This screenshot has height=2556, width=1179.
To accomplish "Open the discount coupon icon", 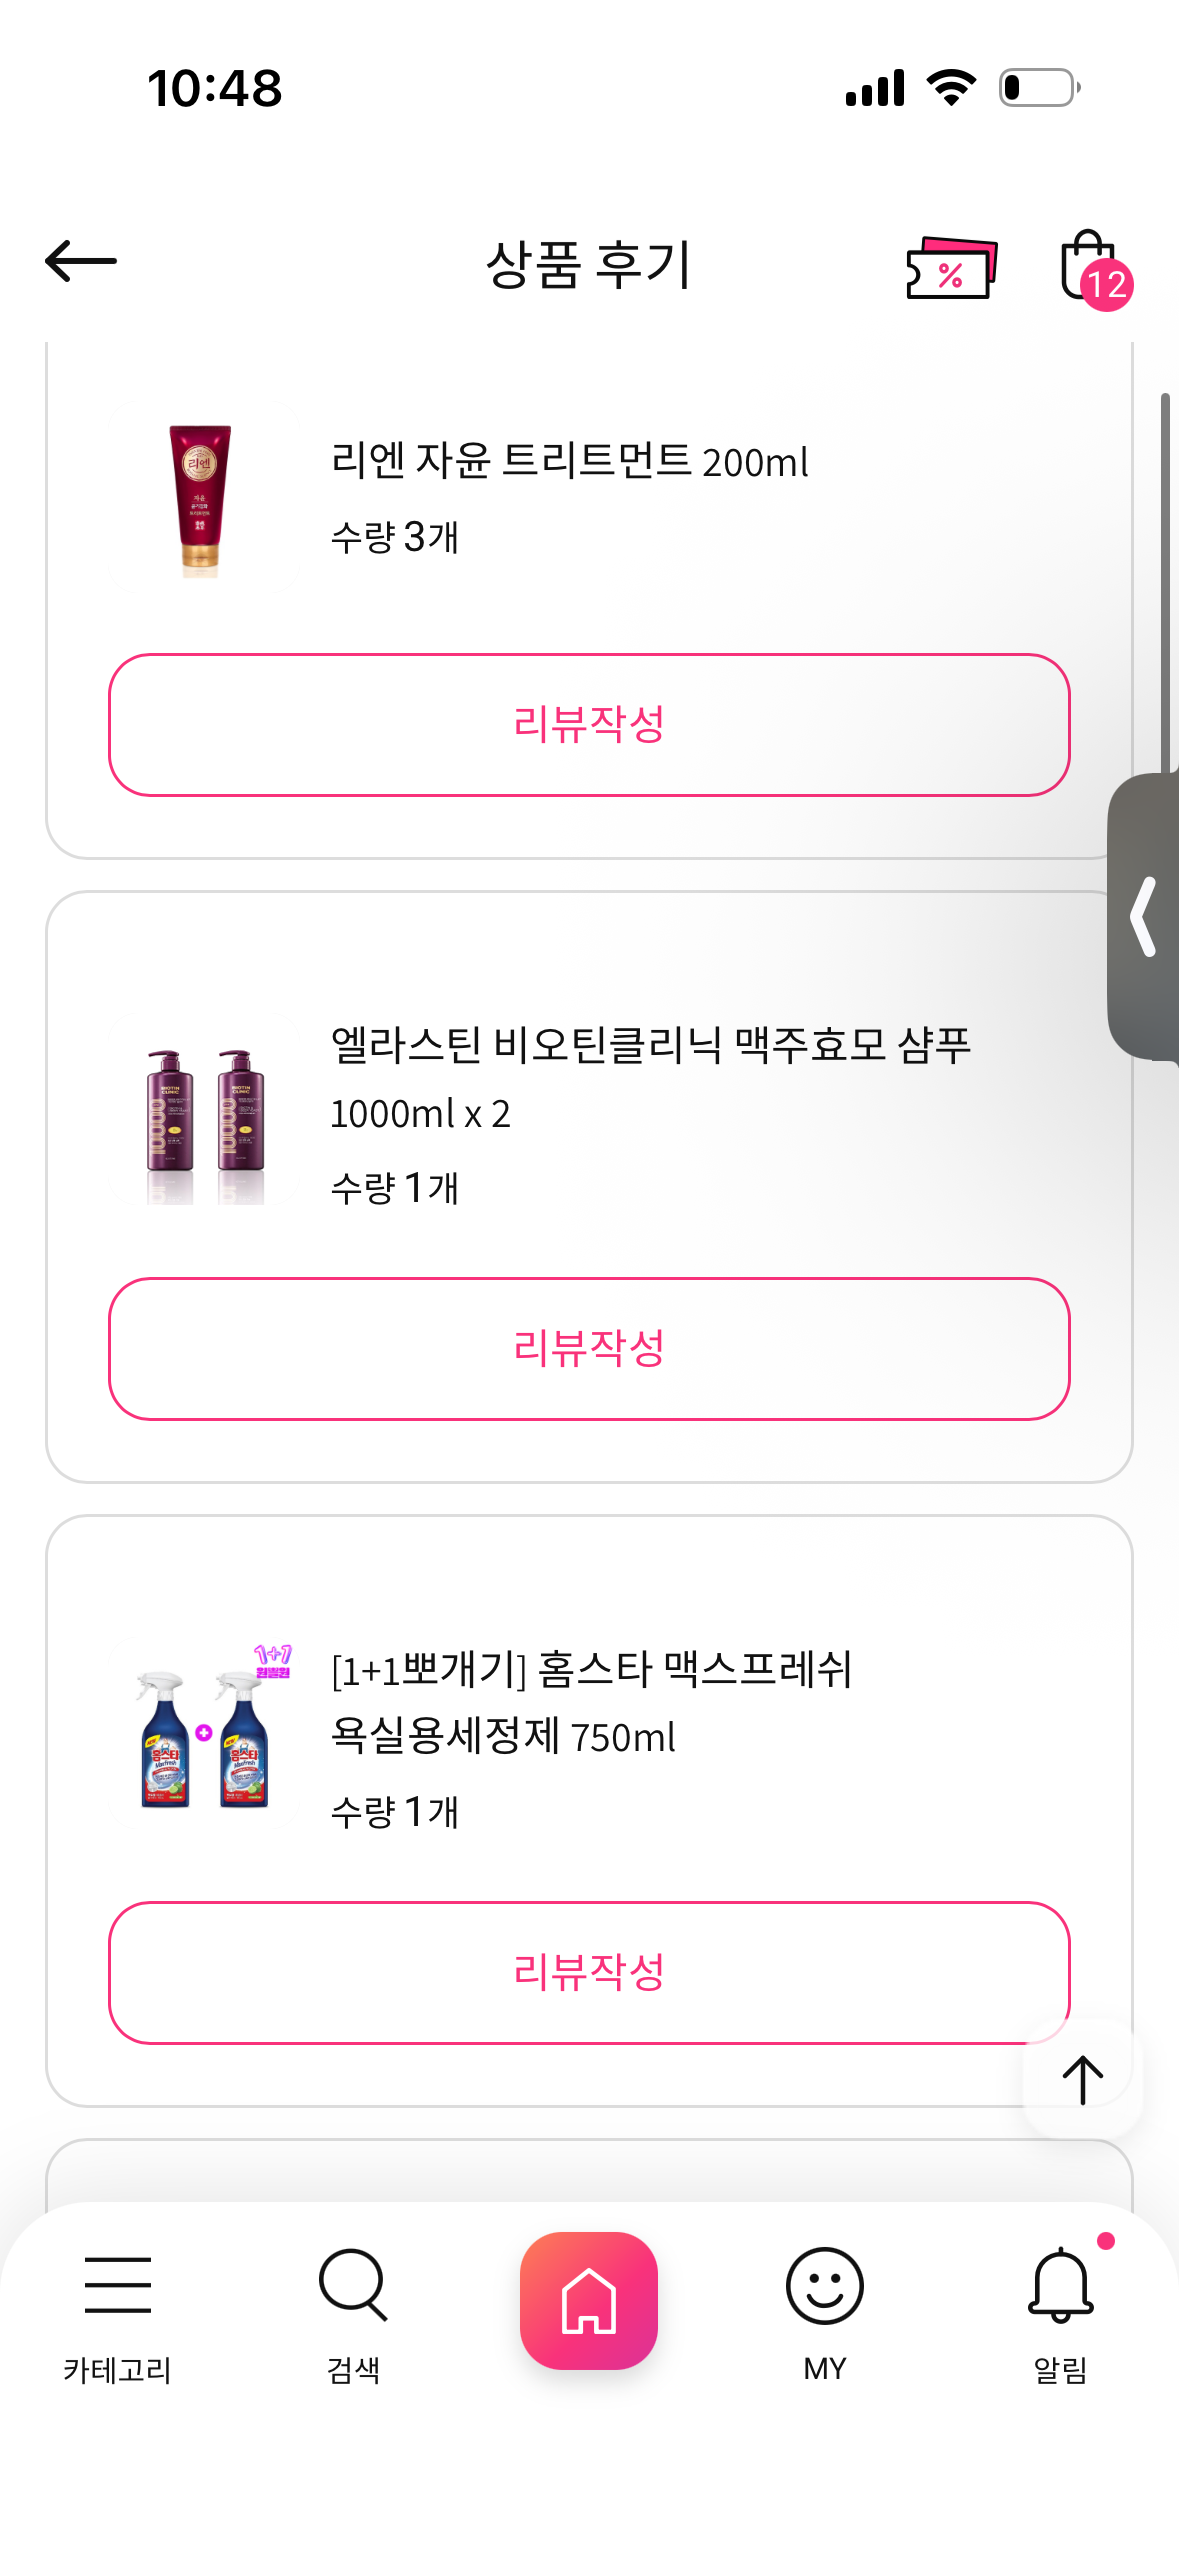I will [x=951, y=267].
